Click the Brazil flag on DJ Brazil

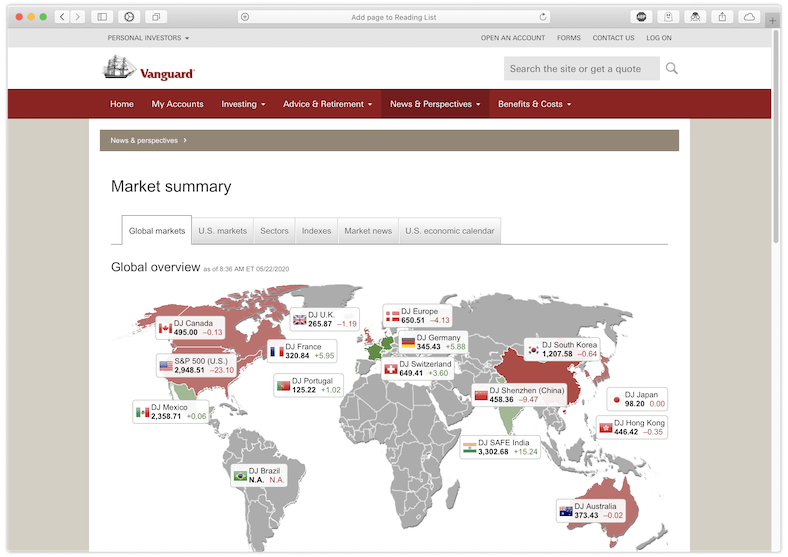pyautogui.click(x=240, y=476)
